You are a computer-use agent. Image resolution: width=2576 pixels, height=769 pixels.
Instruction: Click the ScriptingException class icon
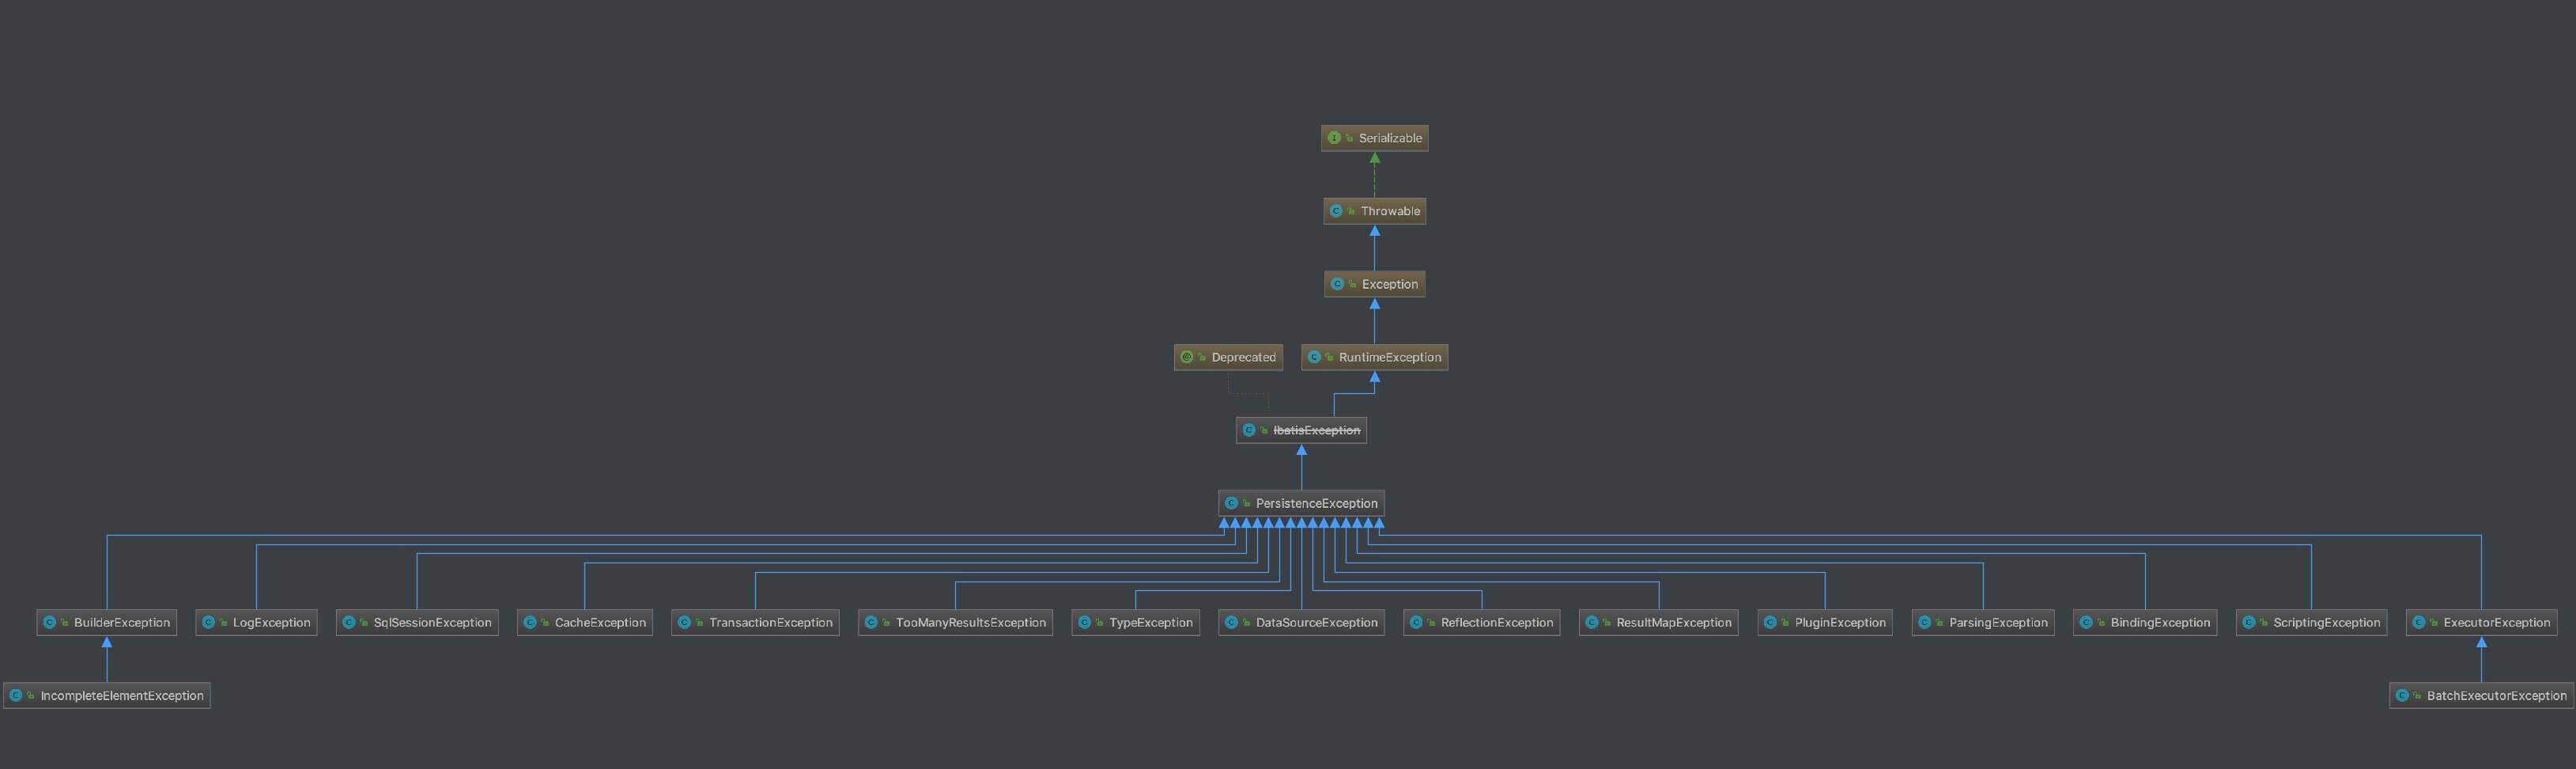pyautogui.click(x=2249, y=622)
